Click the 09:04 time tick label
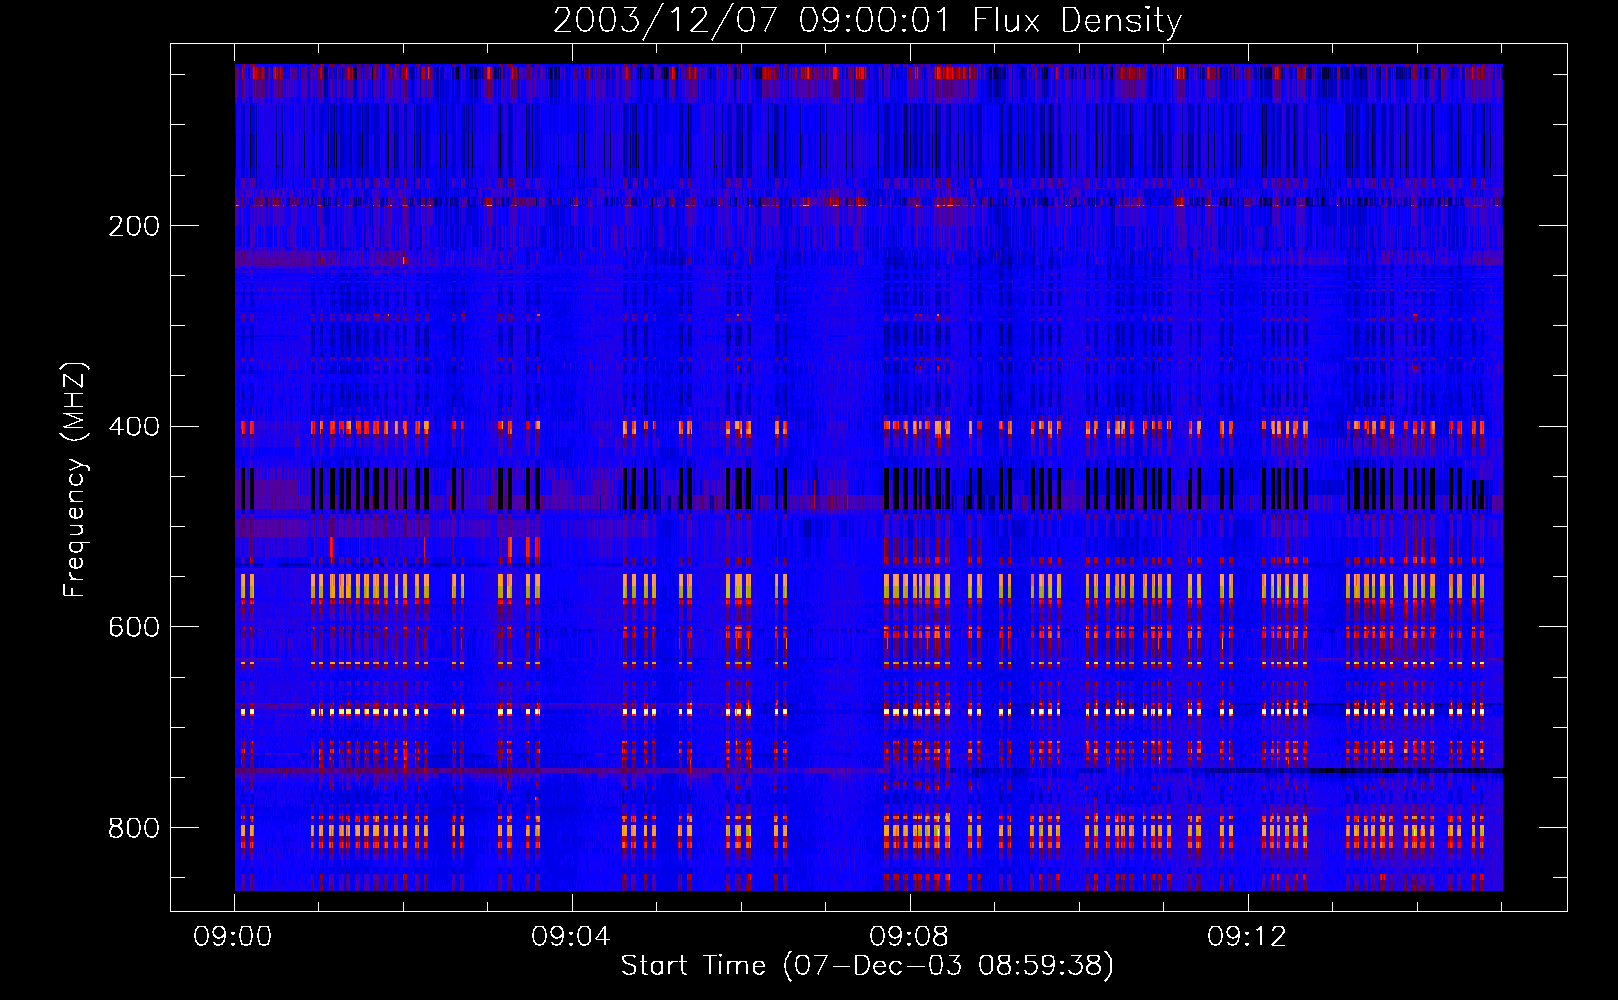This screenshot has width=1618, height=1000. [x=571, y=937]
